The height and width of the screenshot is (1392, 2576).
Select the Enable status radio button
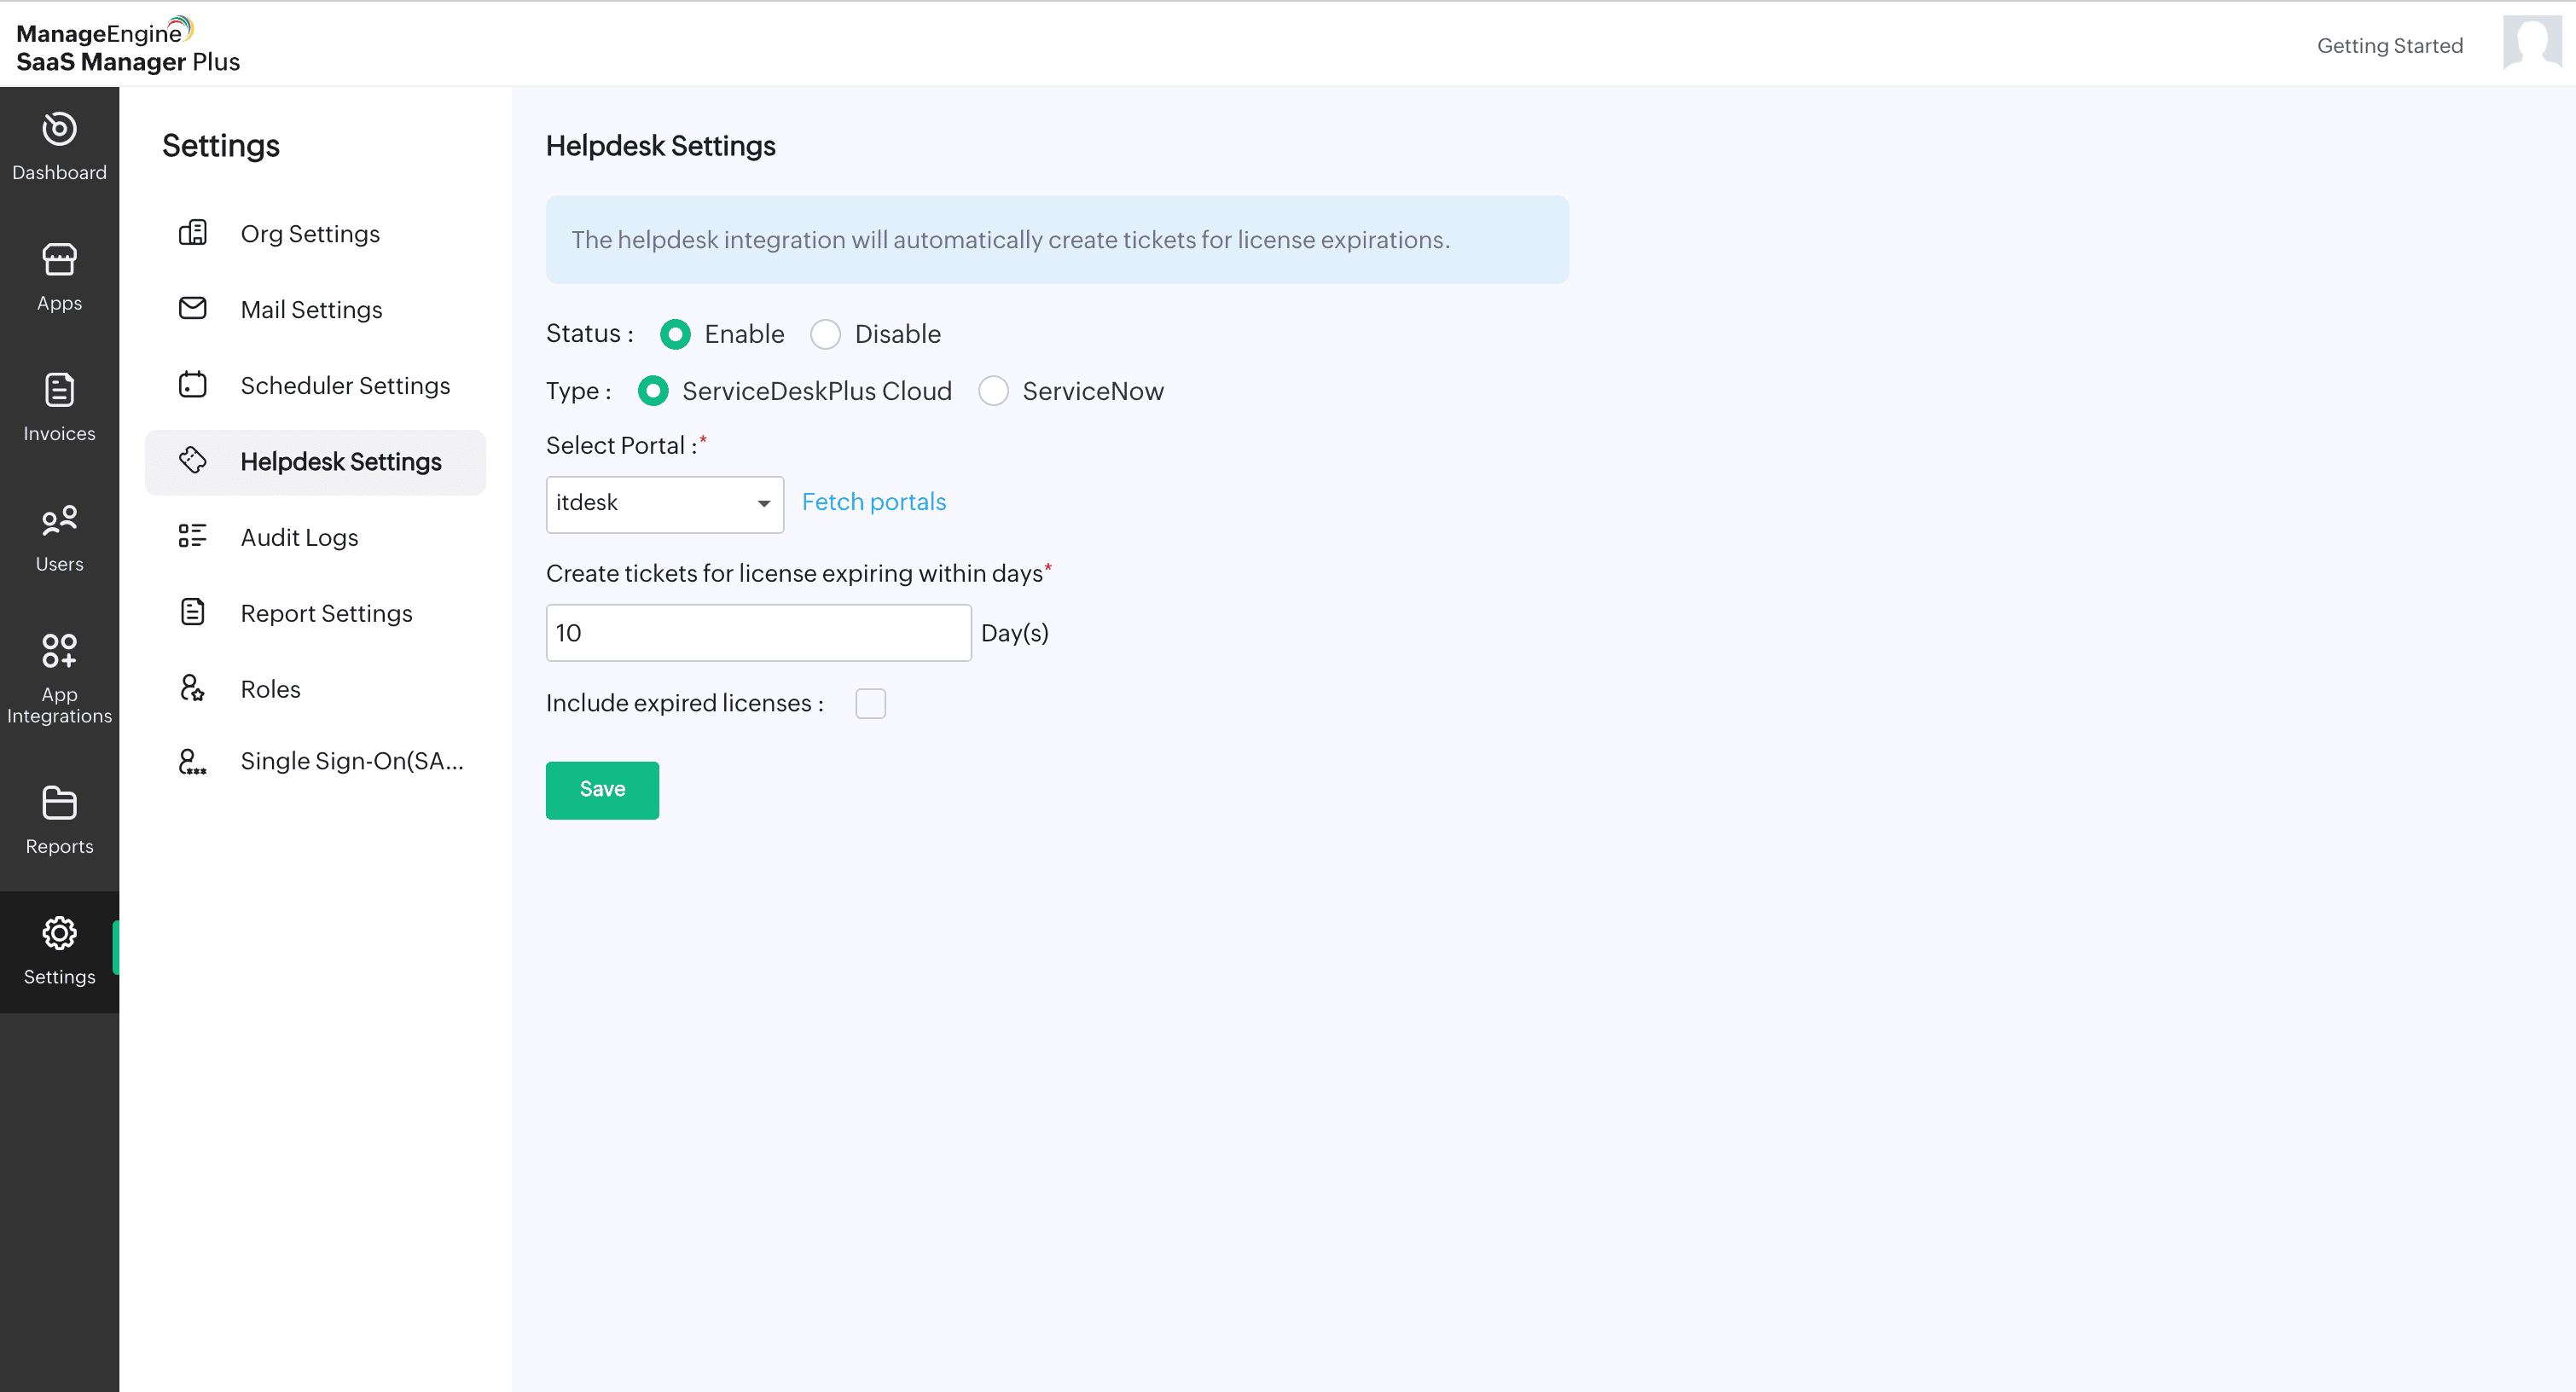[x=675, y=334]
